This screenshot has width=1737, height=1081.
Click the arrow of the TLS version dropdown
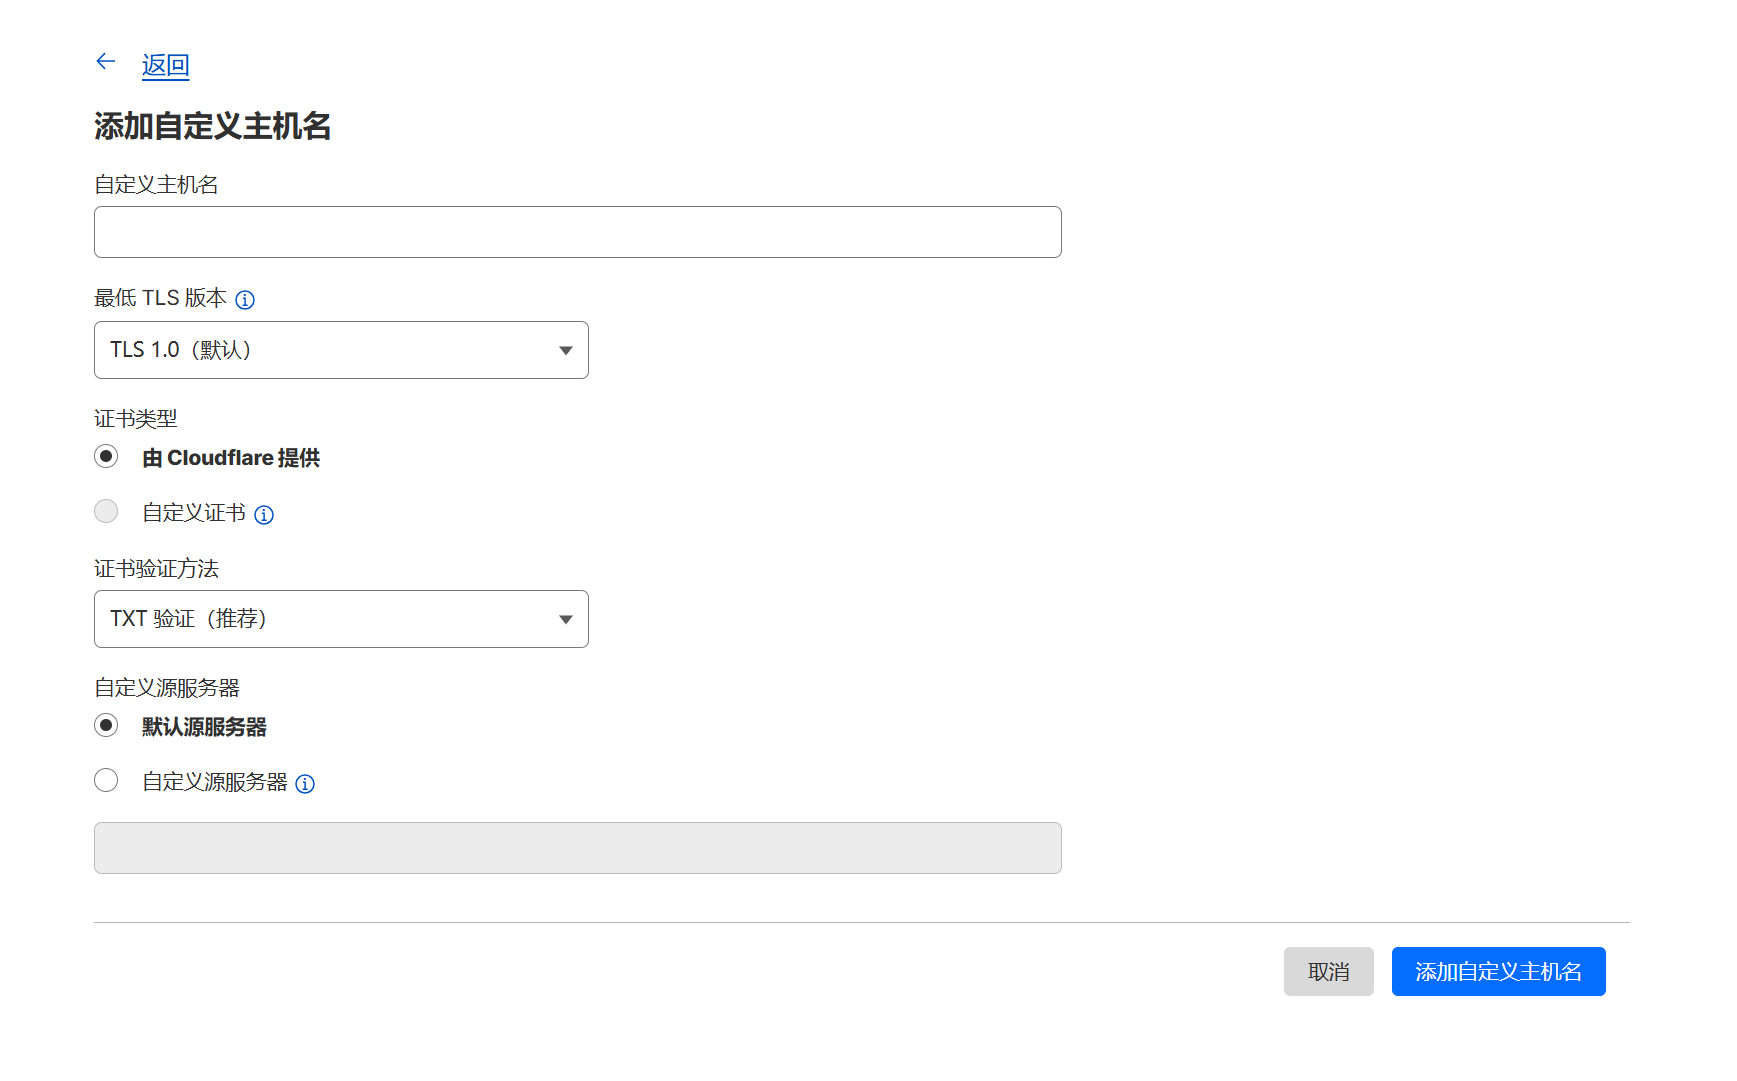(565, 350)
